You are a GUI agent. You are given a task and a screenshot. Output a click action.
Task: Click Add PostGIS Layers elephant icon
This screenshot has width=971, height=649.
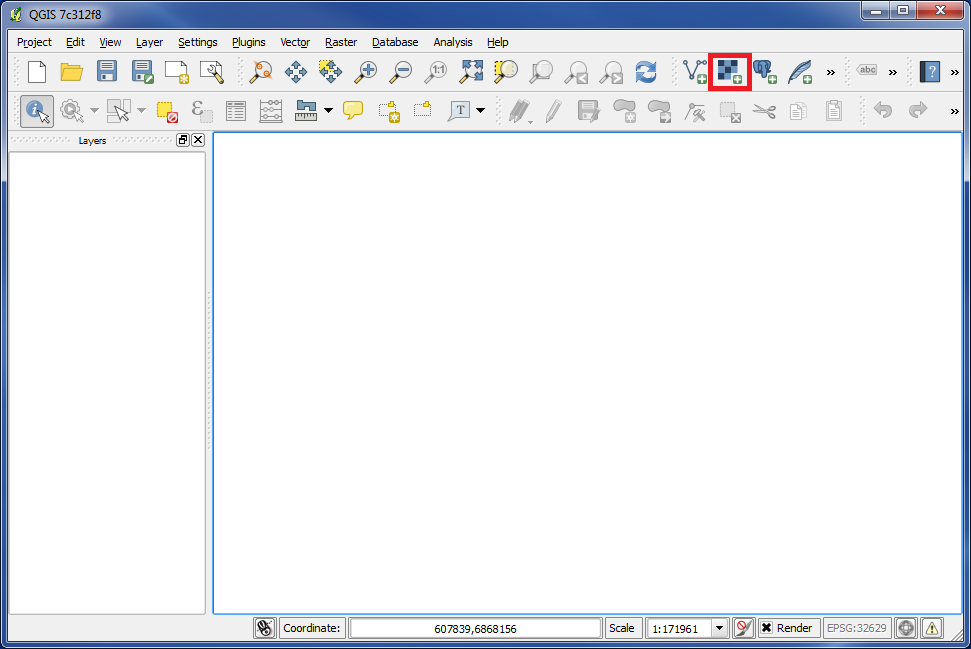click(x=765, y=72)
